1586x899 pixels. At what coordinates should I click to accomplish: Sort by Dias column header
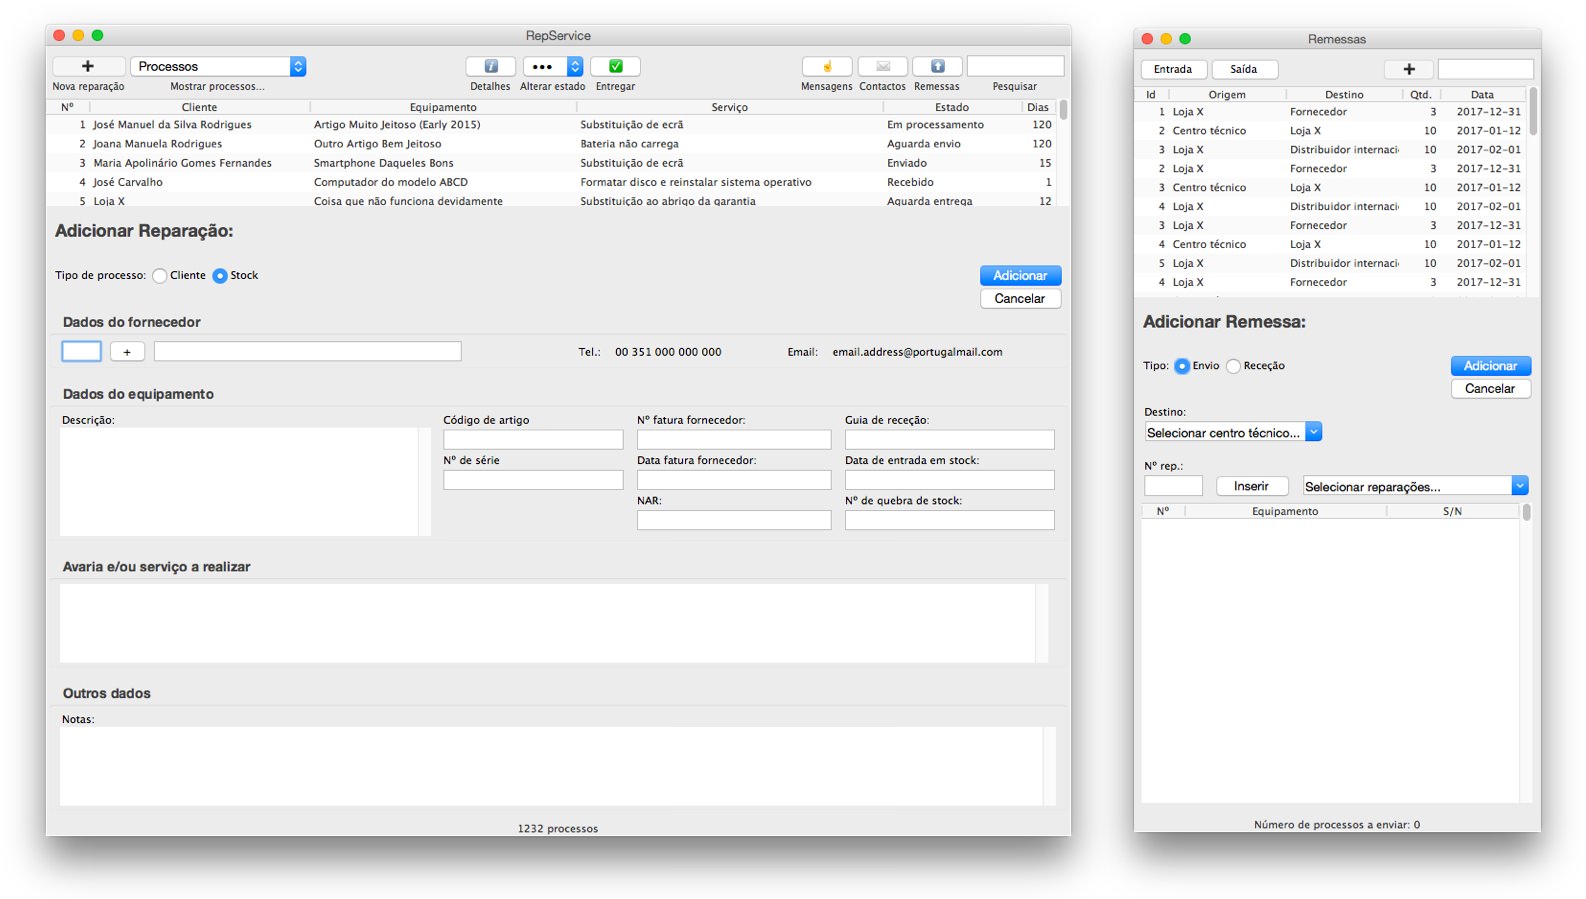pyautogui.click(x=1038, y=107)
